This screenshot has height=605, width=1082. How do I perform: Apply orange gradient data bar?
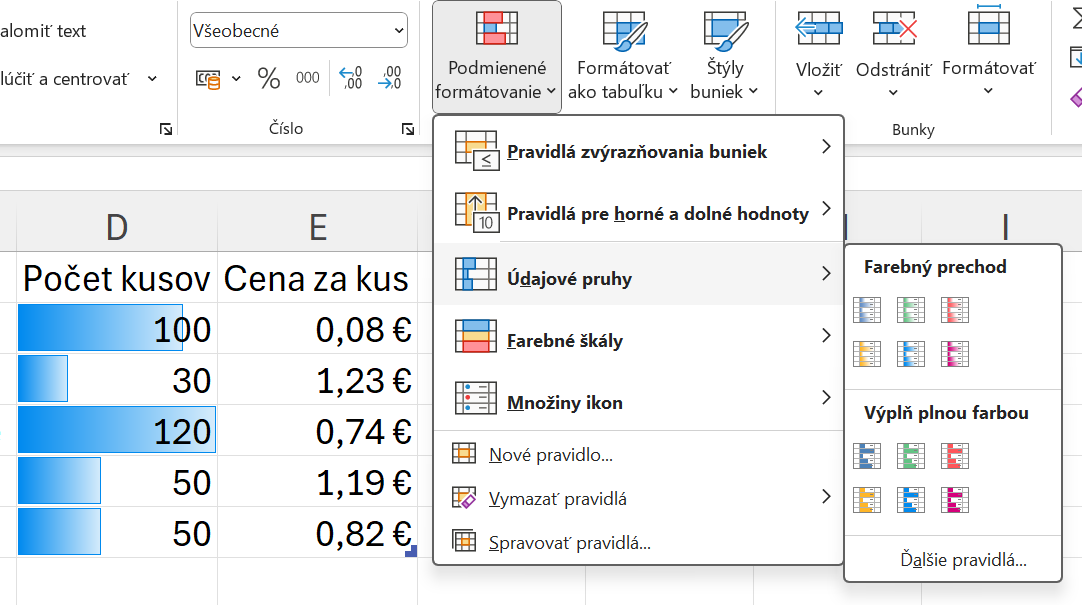[867, 354]
